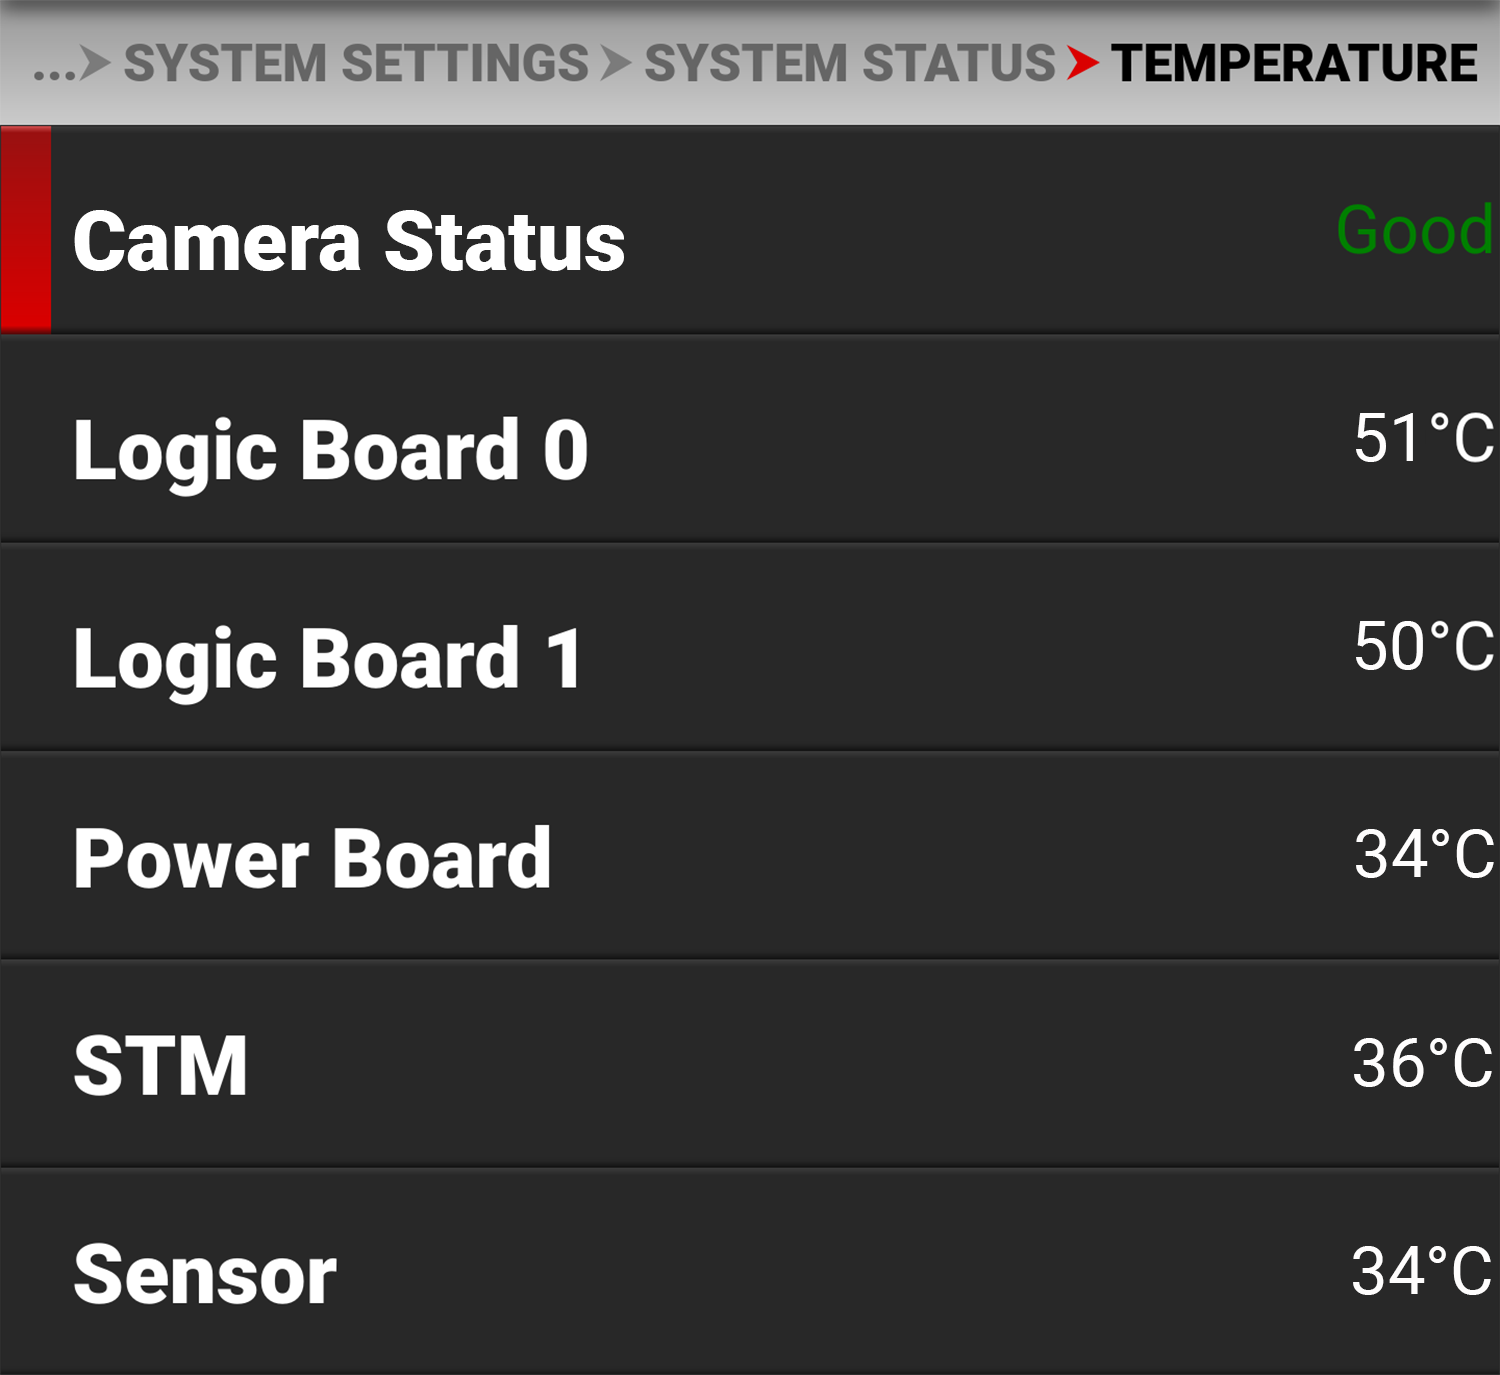Click the green Good status value
The image size is (1500, 1375).
click(x=1414, y=230)
